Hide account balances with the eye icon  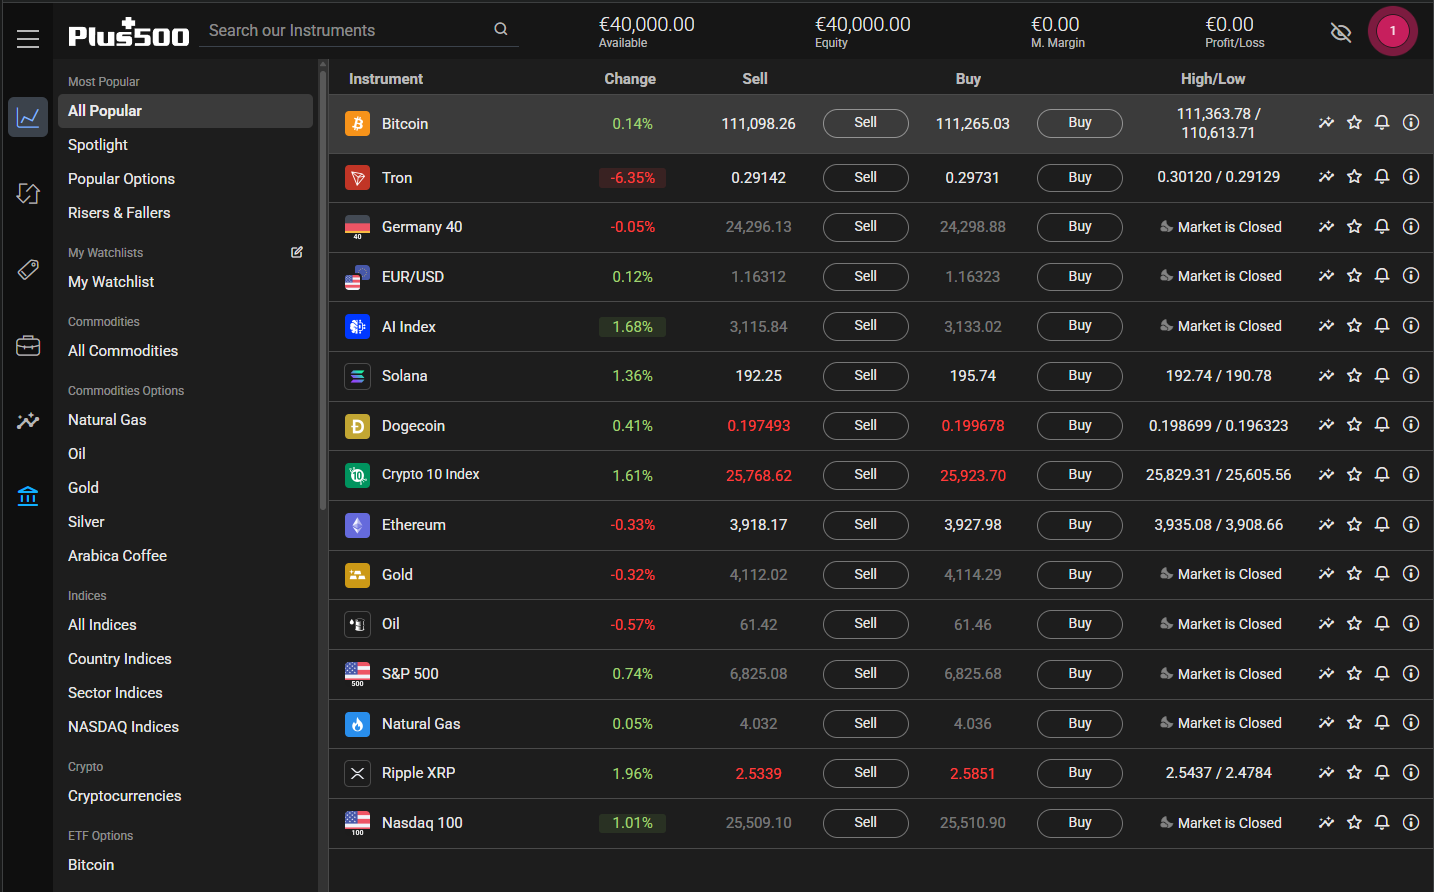point(1341,33)
